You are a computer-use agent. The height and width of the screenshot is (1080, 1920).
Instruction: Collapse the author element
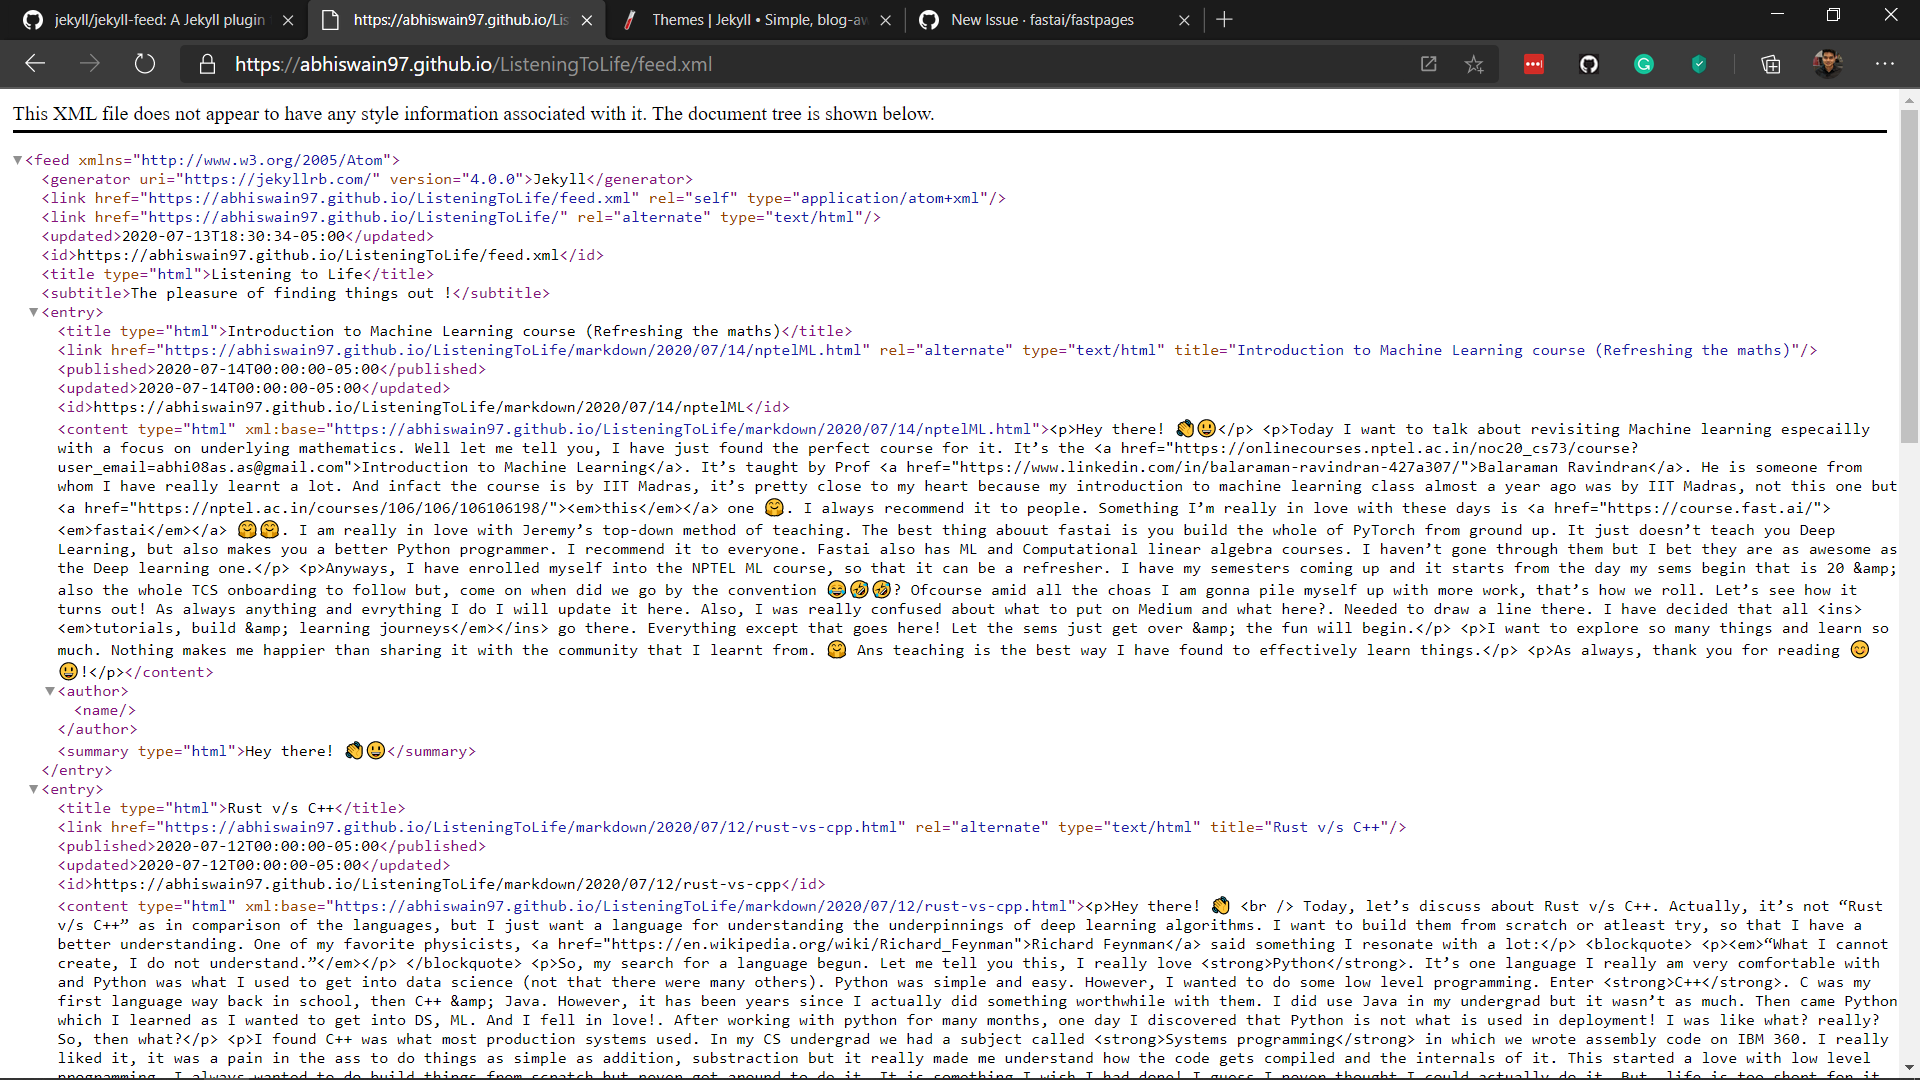pyautogui.click(x=49, y=691)
